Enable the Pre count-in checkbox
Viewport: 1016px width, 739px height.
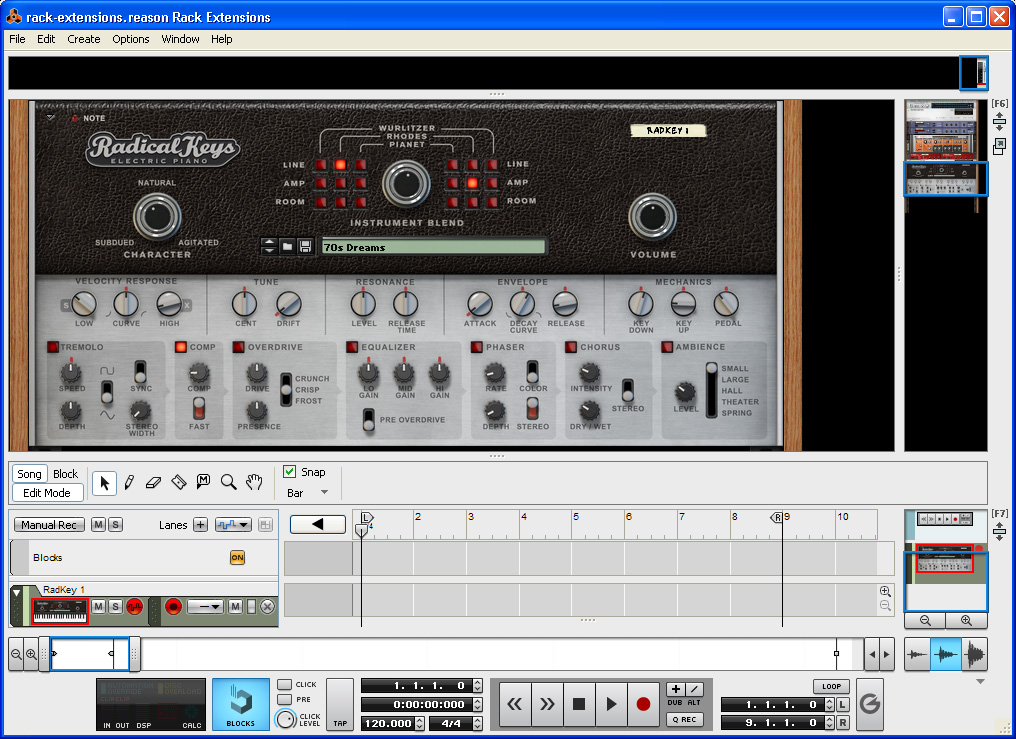coord(284,699)
